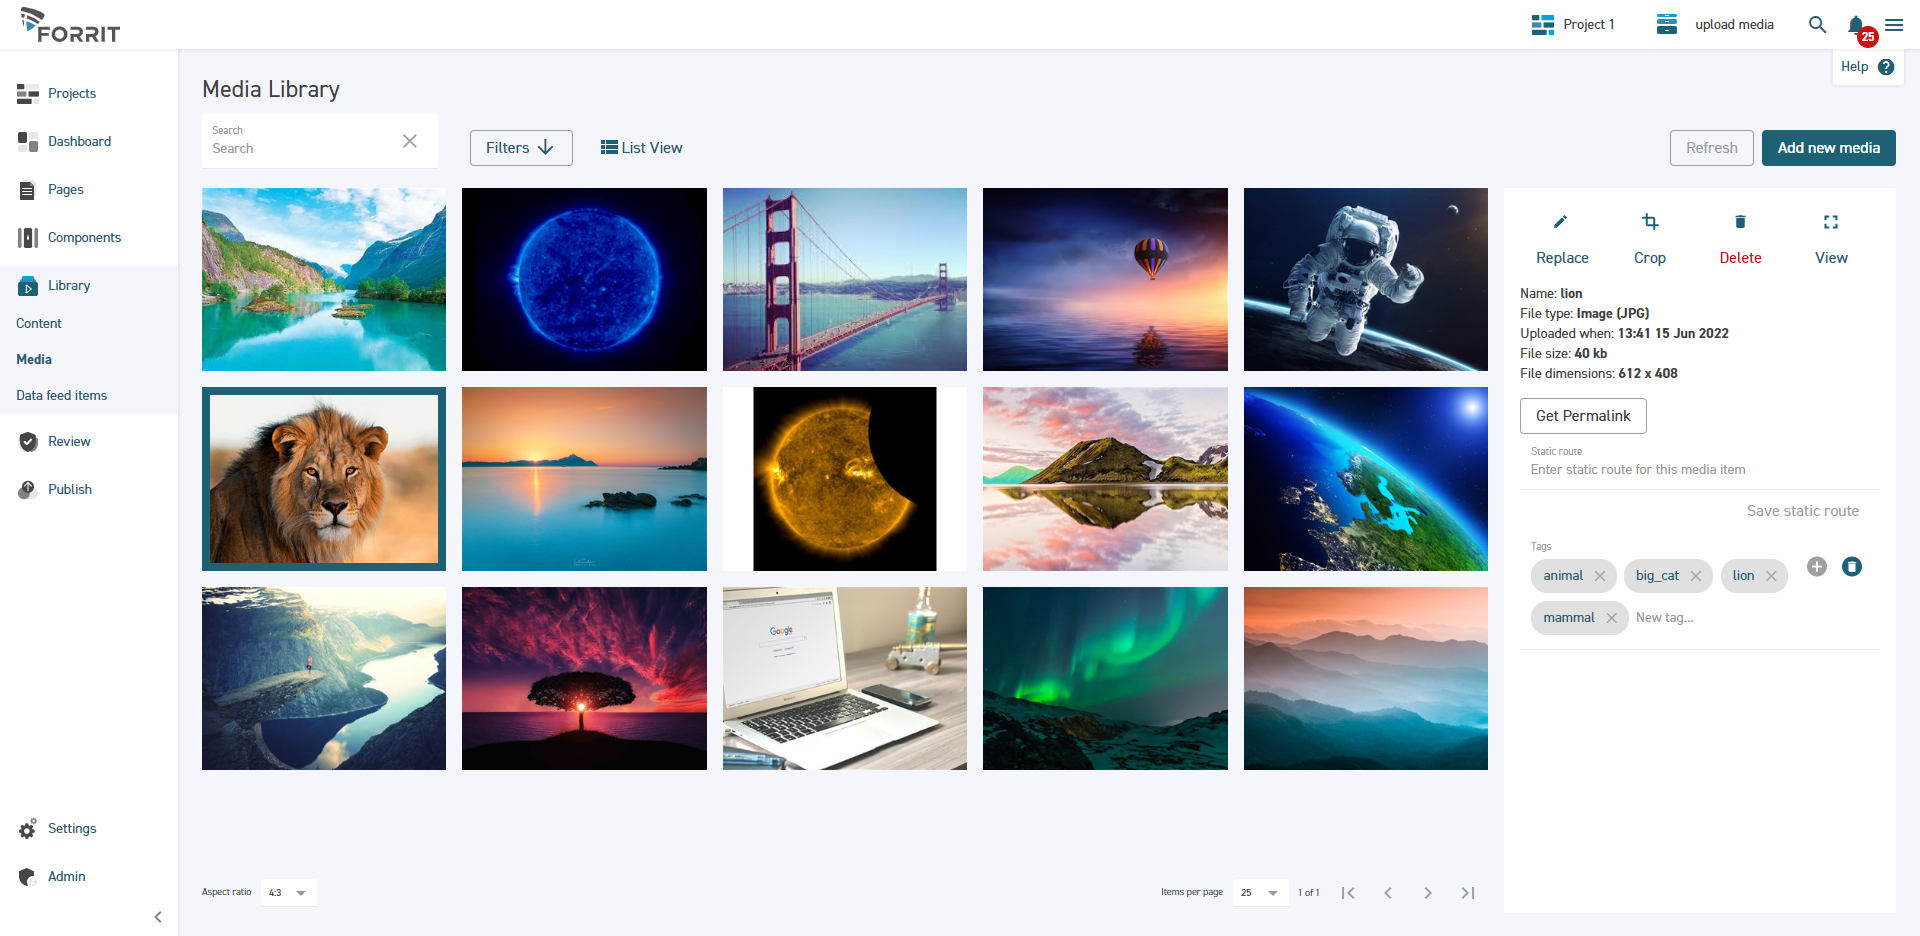Image resolution: width=1920 pixels, height=936 pixels.
Task: Delete the lion image via trash icon
Action: [x=1739, y=222]
